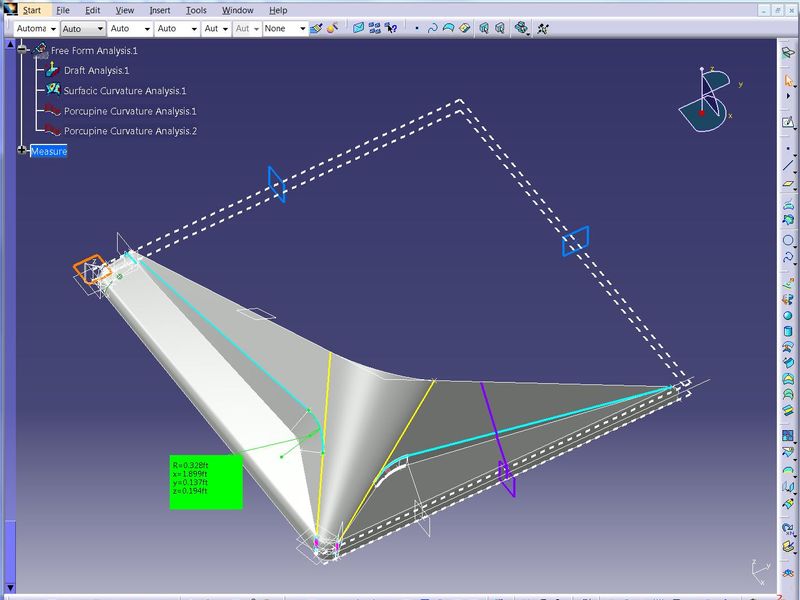Screen dimensions: 800x600
Task: Click the small axis triad at viewport bottom-right
Action: [760, 572]
